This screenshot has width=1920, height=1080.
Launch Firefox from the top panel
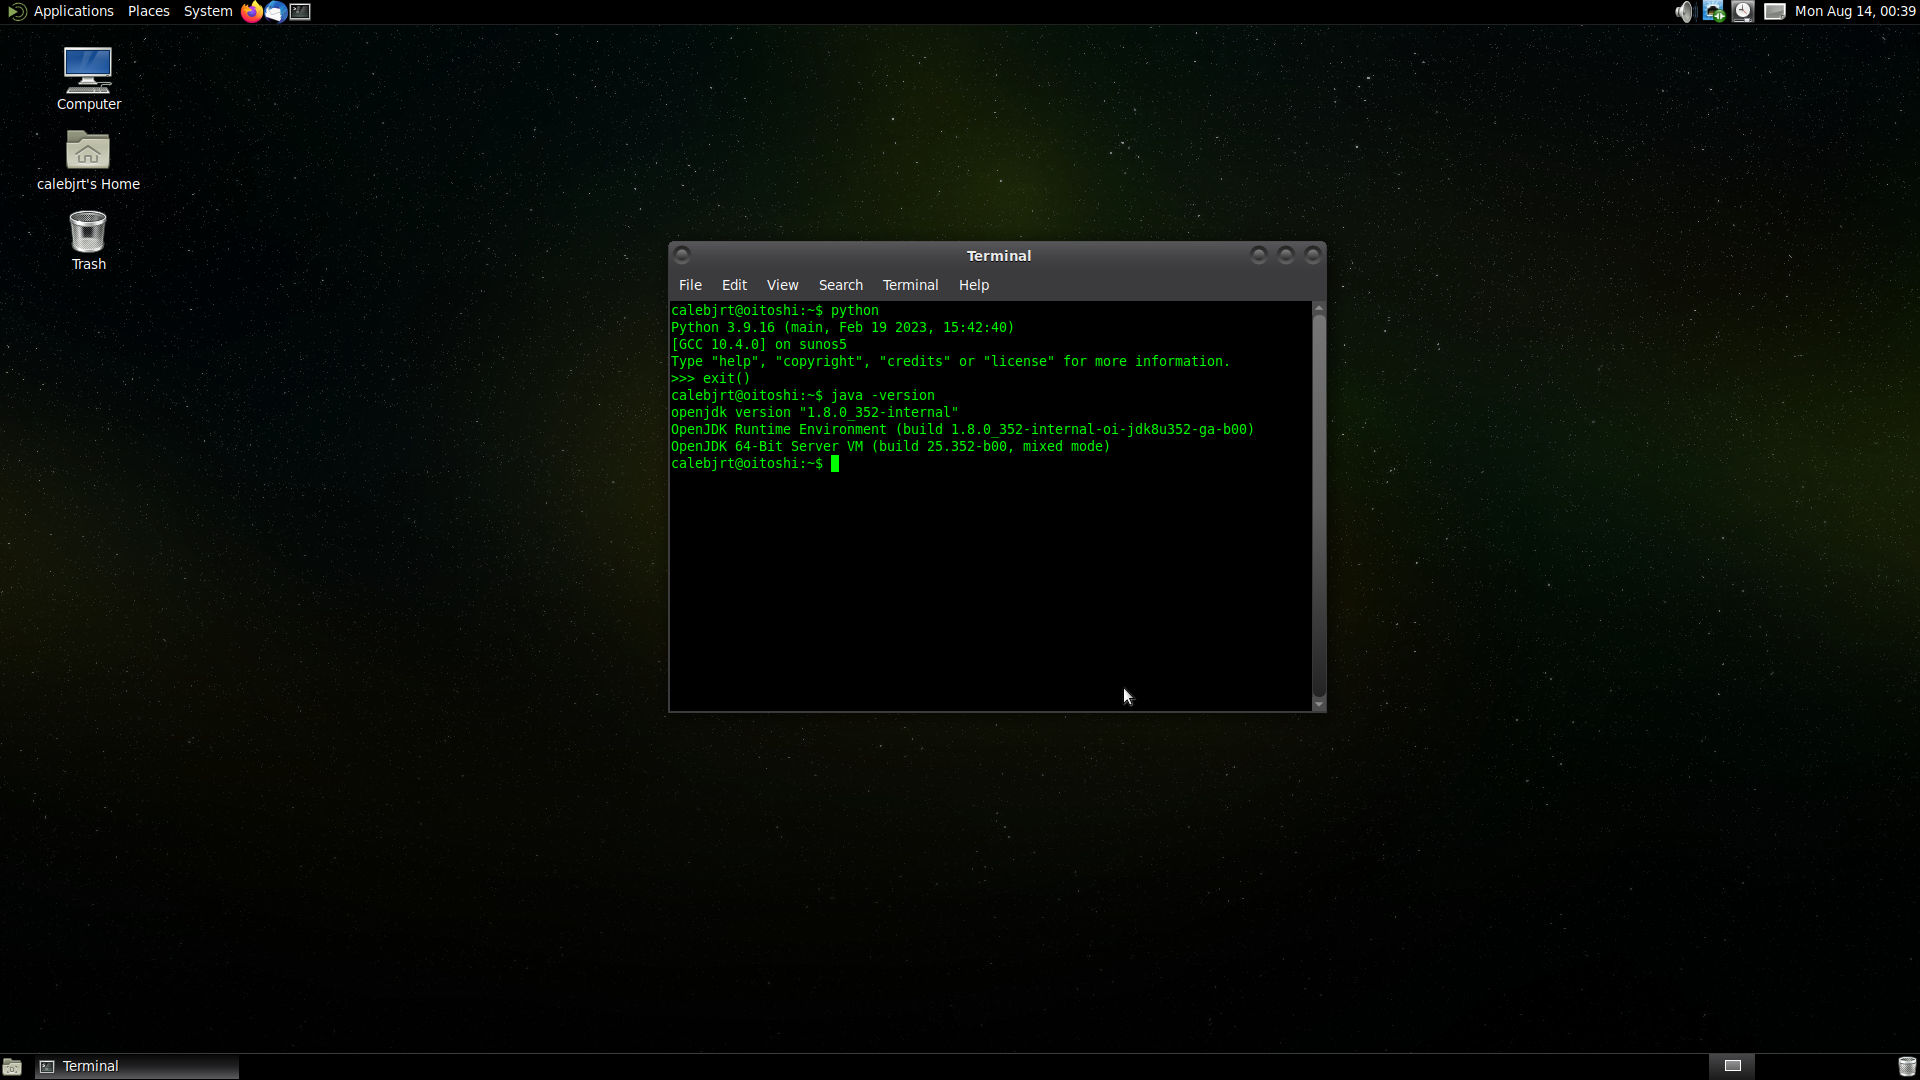click(x=251, y=12)
